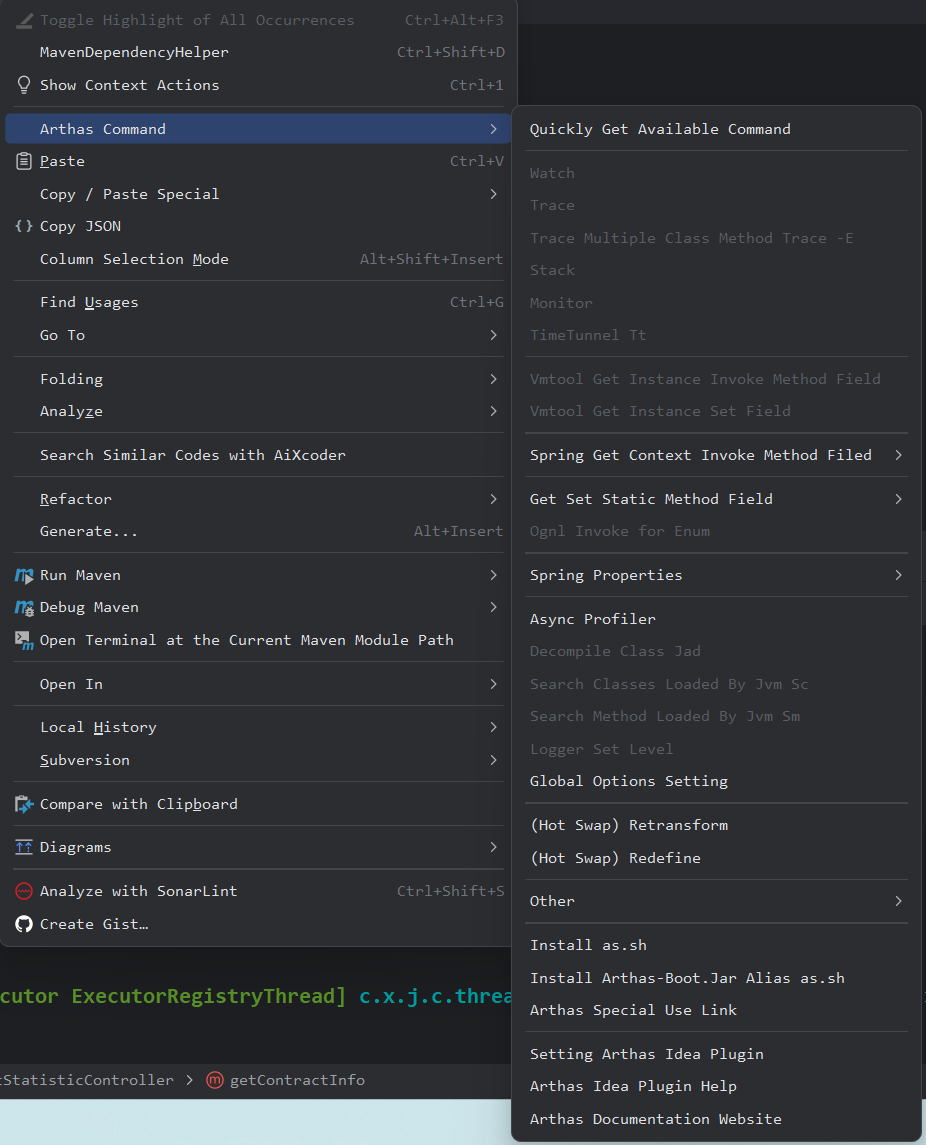Expand the Run Maven submenu arrow
This screenshot has width=926, height=1145.
494,575
